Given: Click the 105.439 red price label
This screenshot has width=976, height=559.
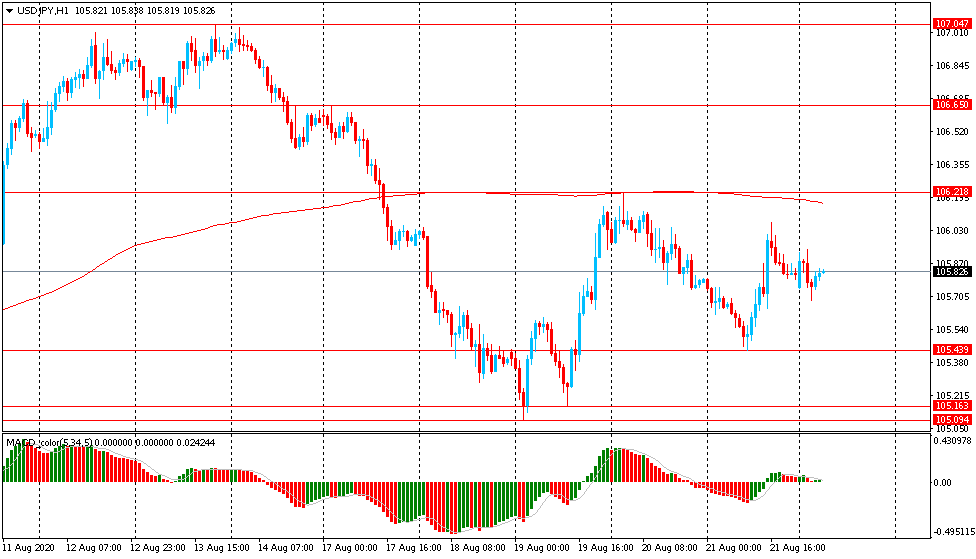Looking at the screenshot, I should click(952, 350).
